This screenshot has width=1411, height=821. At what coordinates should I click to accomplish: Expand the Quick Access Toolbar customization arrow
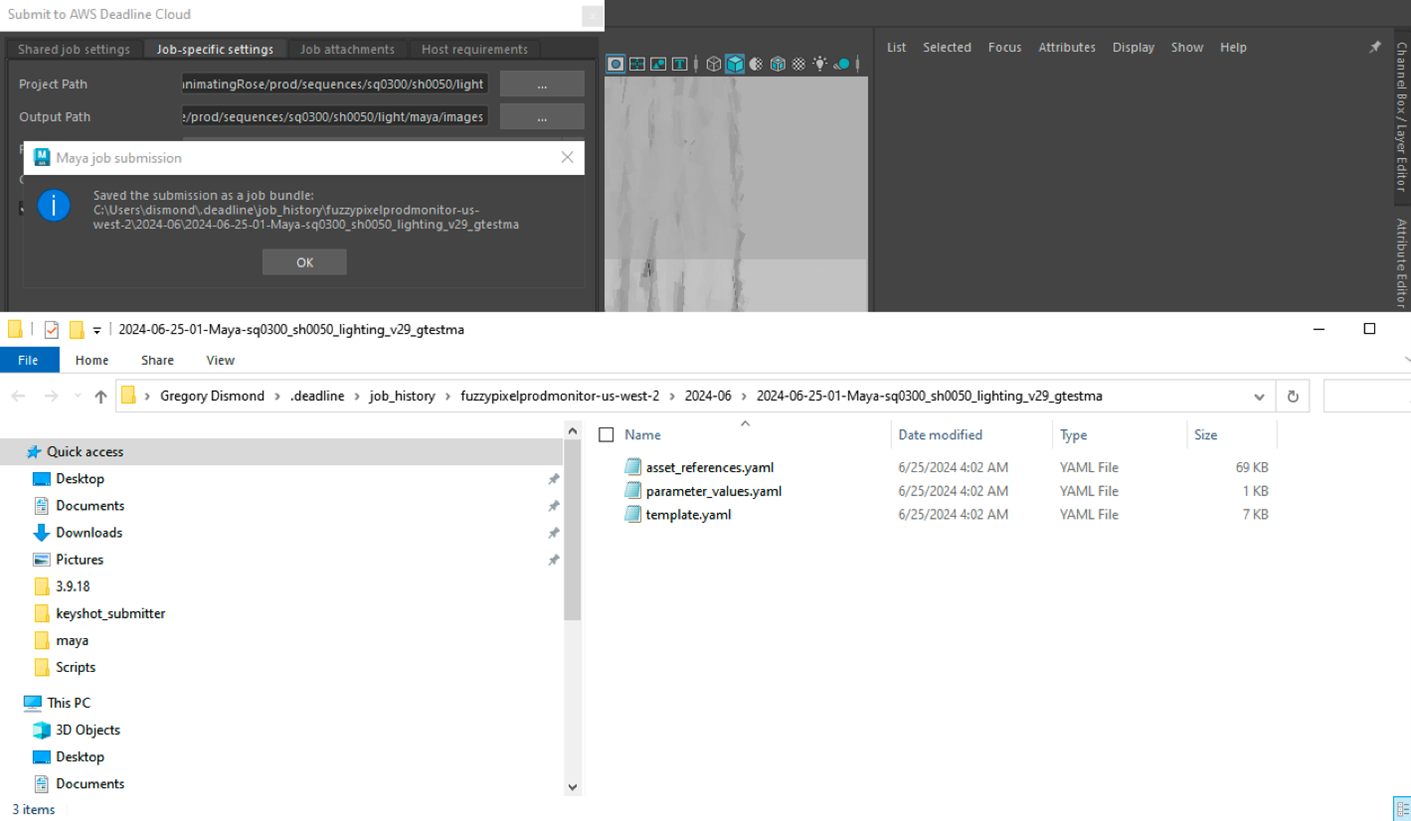96,329
